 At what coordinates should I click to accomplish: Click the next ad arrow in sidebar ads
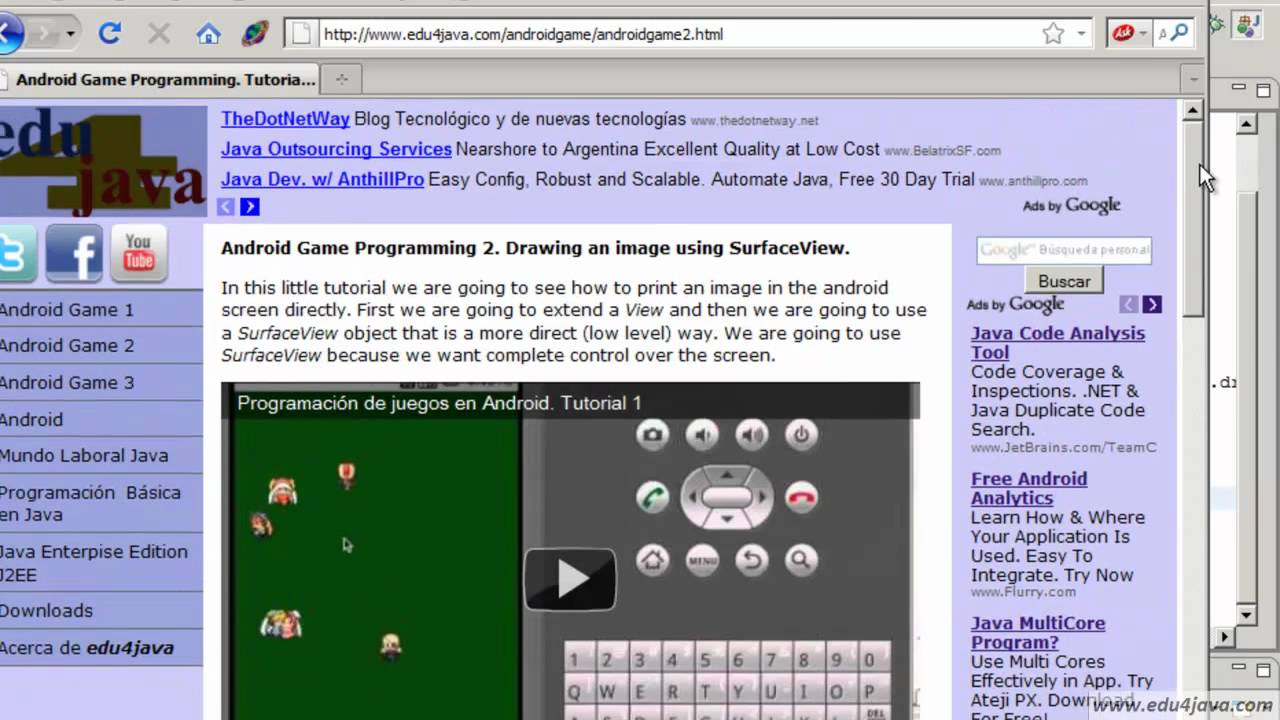pyautogui.click(x=1152, y=304)
